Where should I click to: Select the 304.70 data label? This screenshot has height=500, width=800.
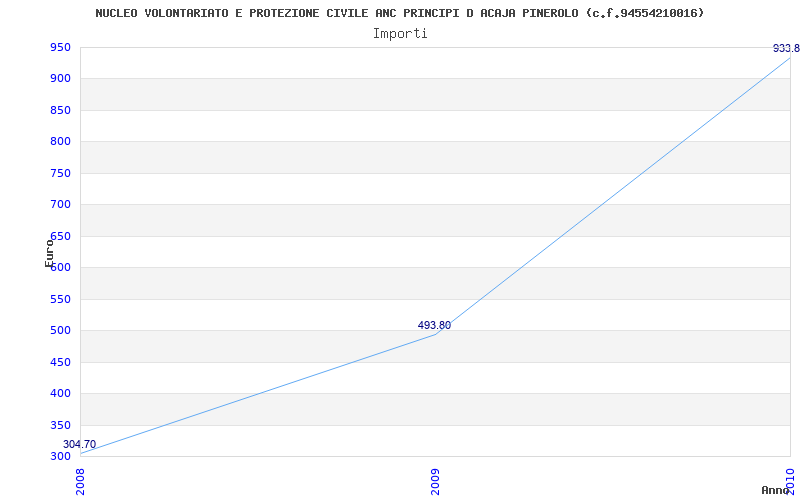click(79, 444)
